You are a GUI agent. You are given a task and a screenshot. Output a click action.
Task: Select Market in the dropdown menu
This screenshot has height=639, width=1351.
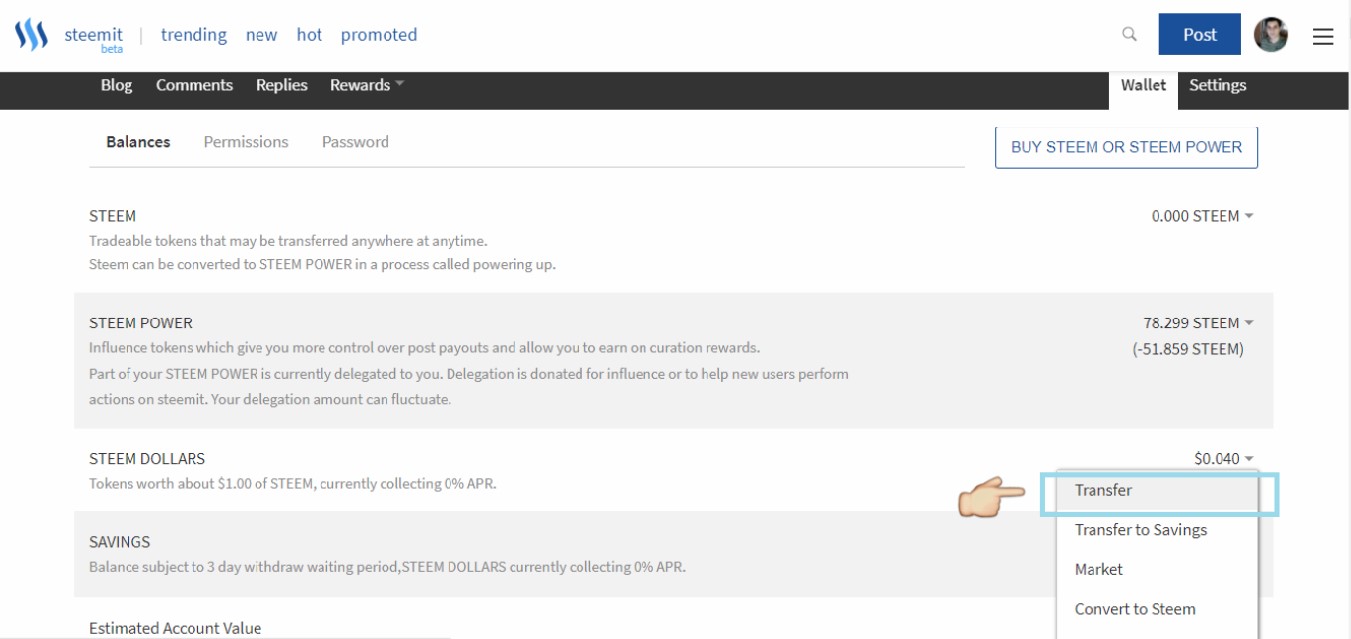click(x=1099, y=569)
